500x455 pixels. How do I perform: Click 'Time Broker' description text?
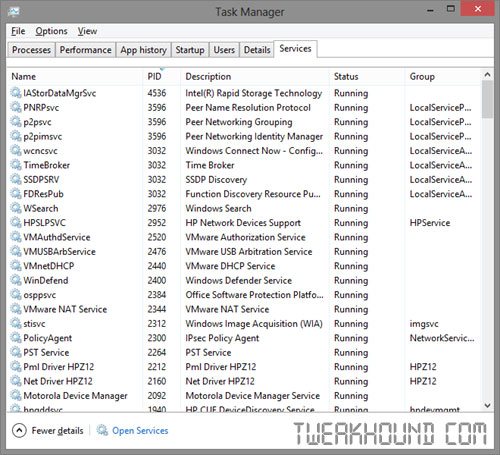coord(210,165)
